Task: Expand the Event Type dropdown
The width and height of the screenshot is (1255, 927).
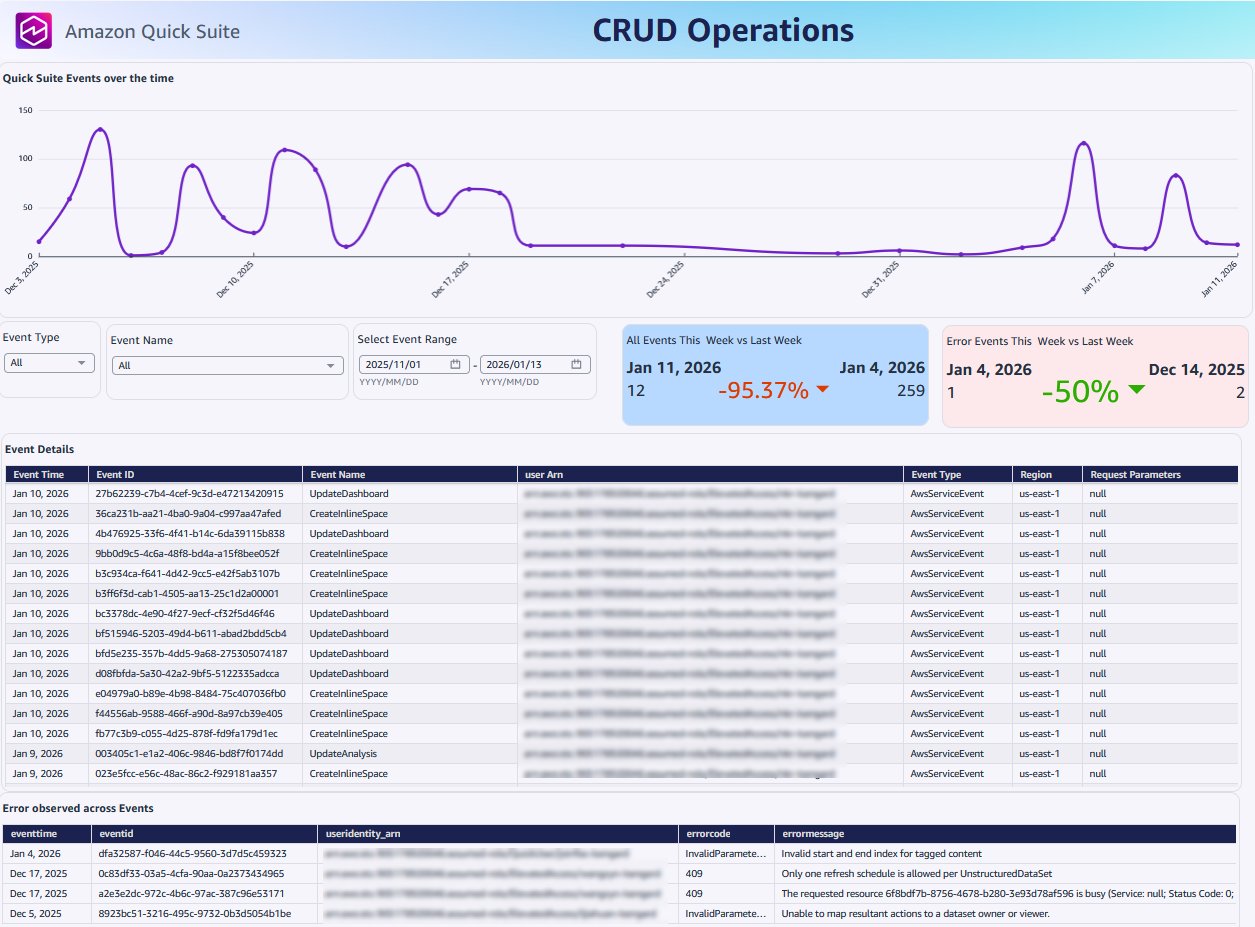Action: (50, 363)
